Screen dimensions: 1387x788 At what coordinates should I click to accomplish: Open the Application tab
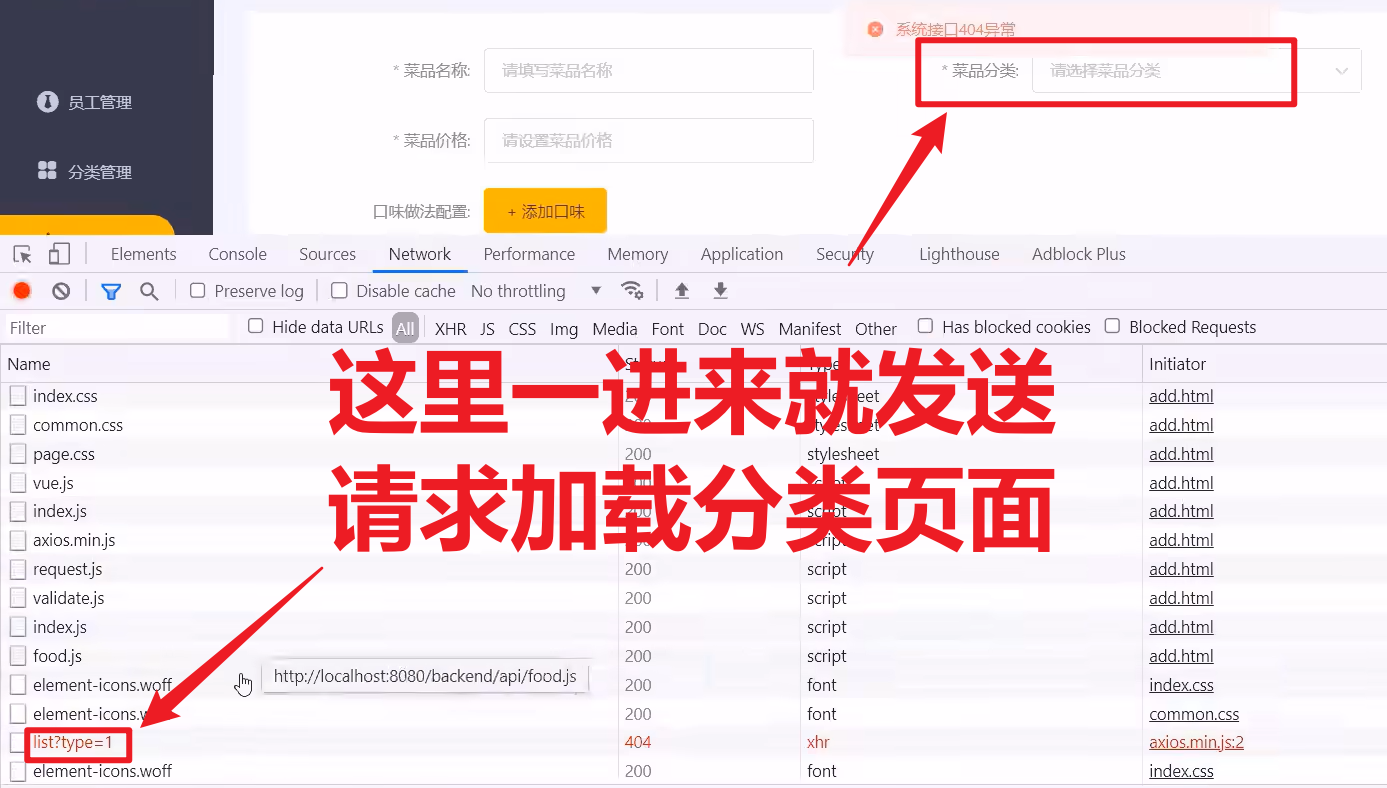click(742, 254)
